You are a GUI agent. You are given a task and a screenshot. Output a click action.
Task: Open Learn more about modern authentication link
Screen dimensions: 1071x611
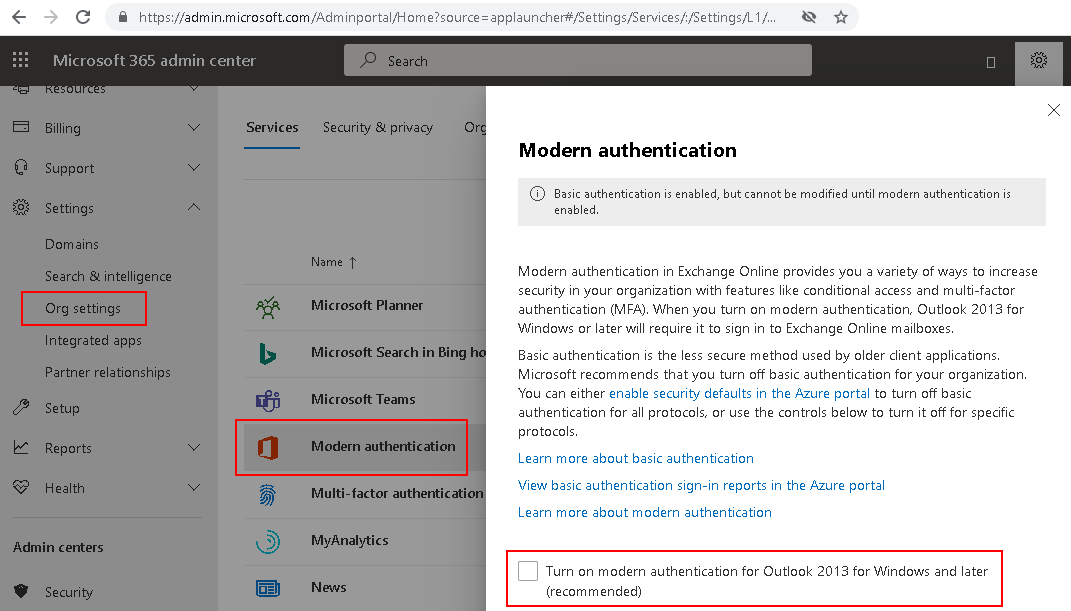point(644,513)
